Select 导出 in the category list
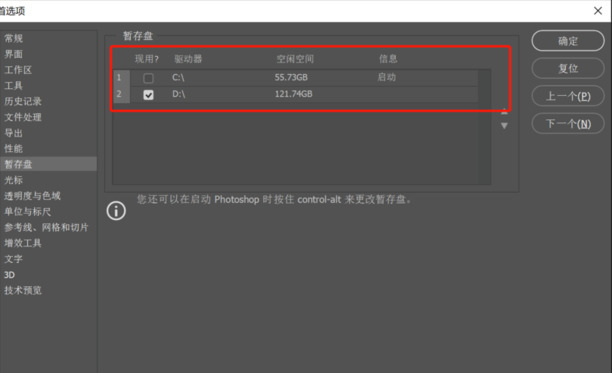The height and width of the screenshot is (373, 612). click(14, 133)
